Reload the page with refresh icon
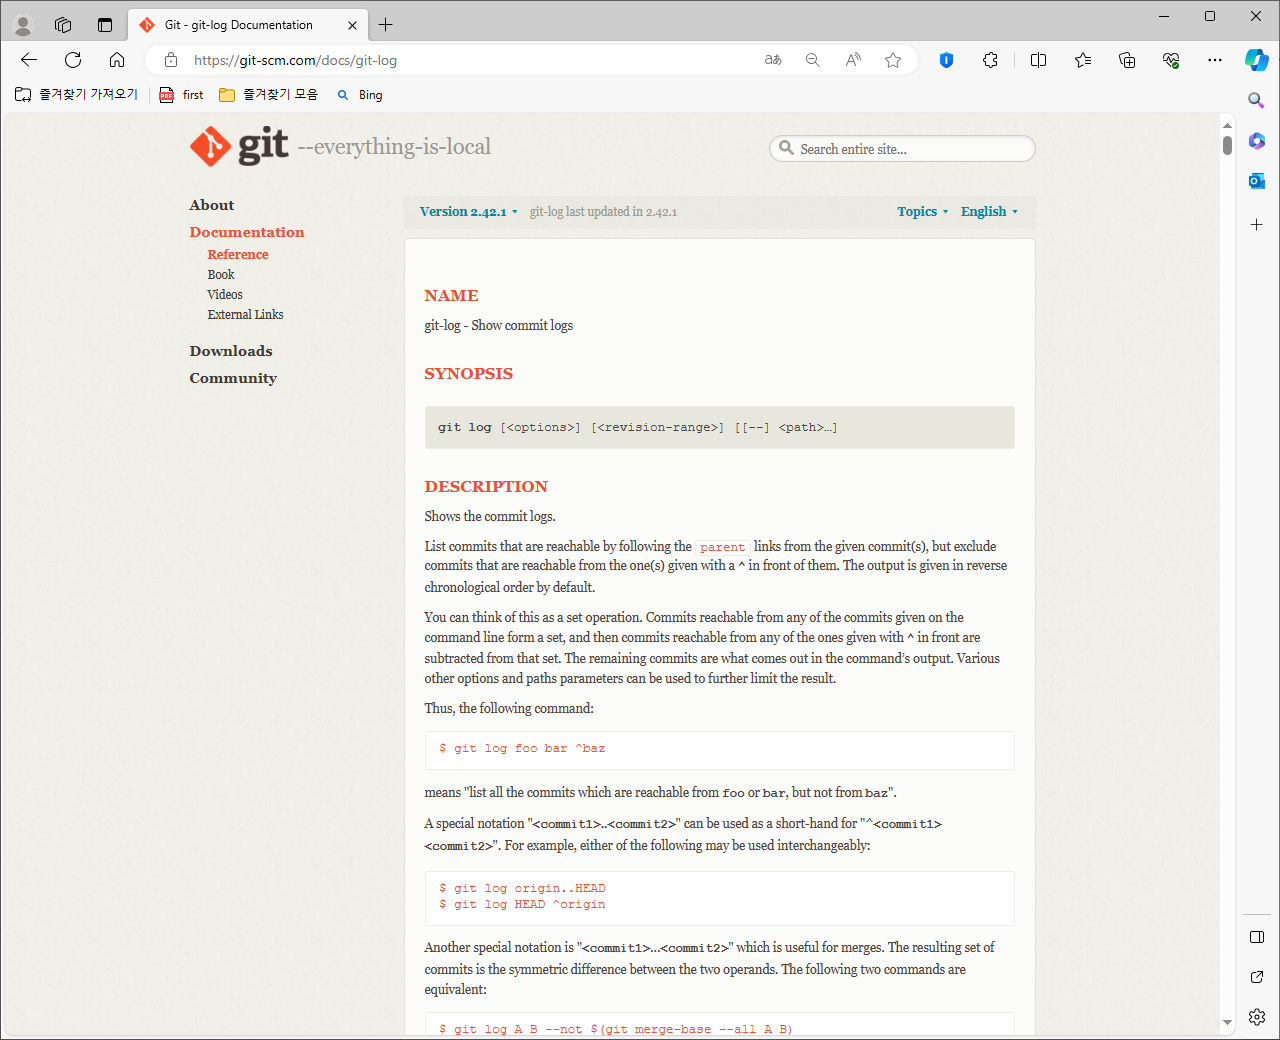 click(73, 60)
